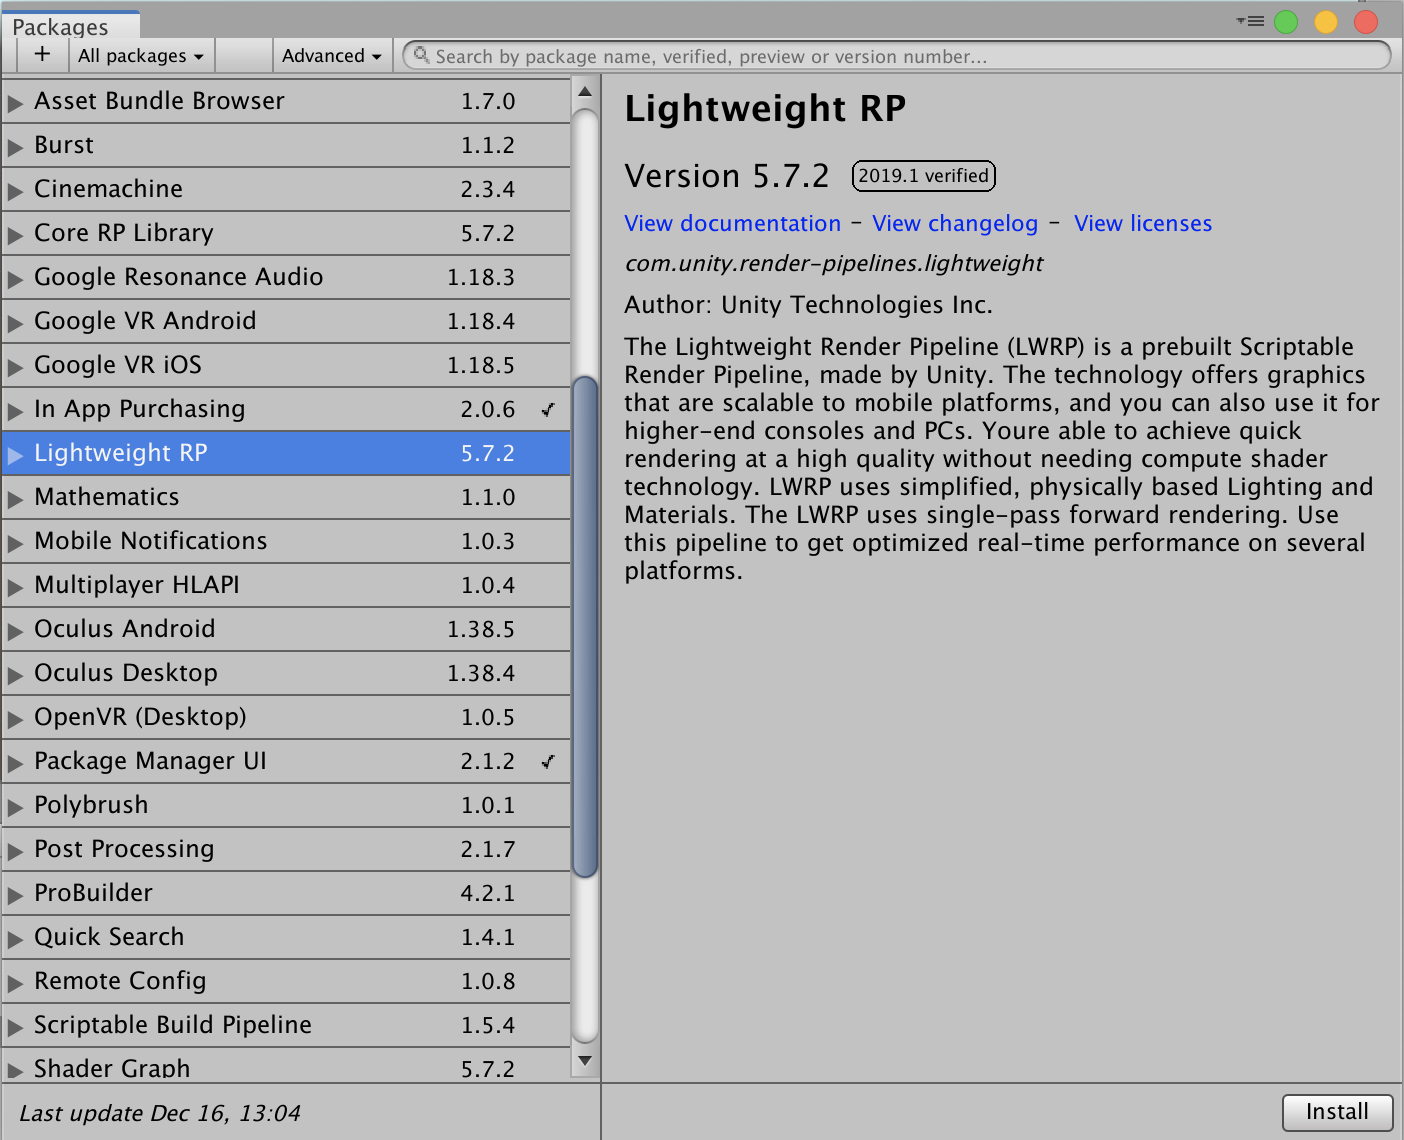Click the scroll down arrow in package list

(585, 1061)
